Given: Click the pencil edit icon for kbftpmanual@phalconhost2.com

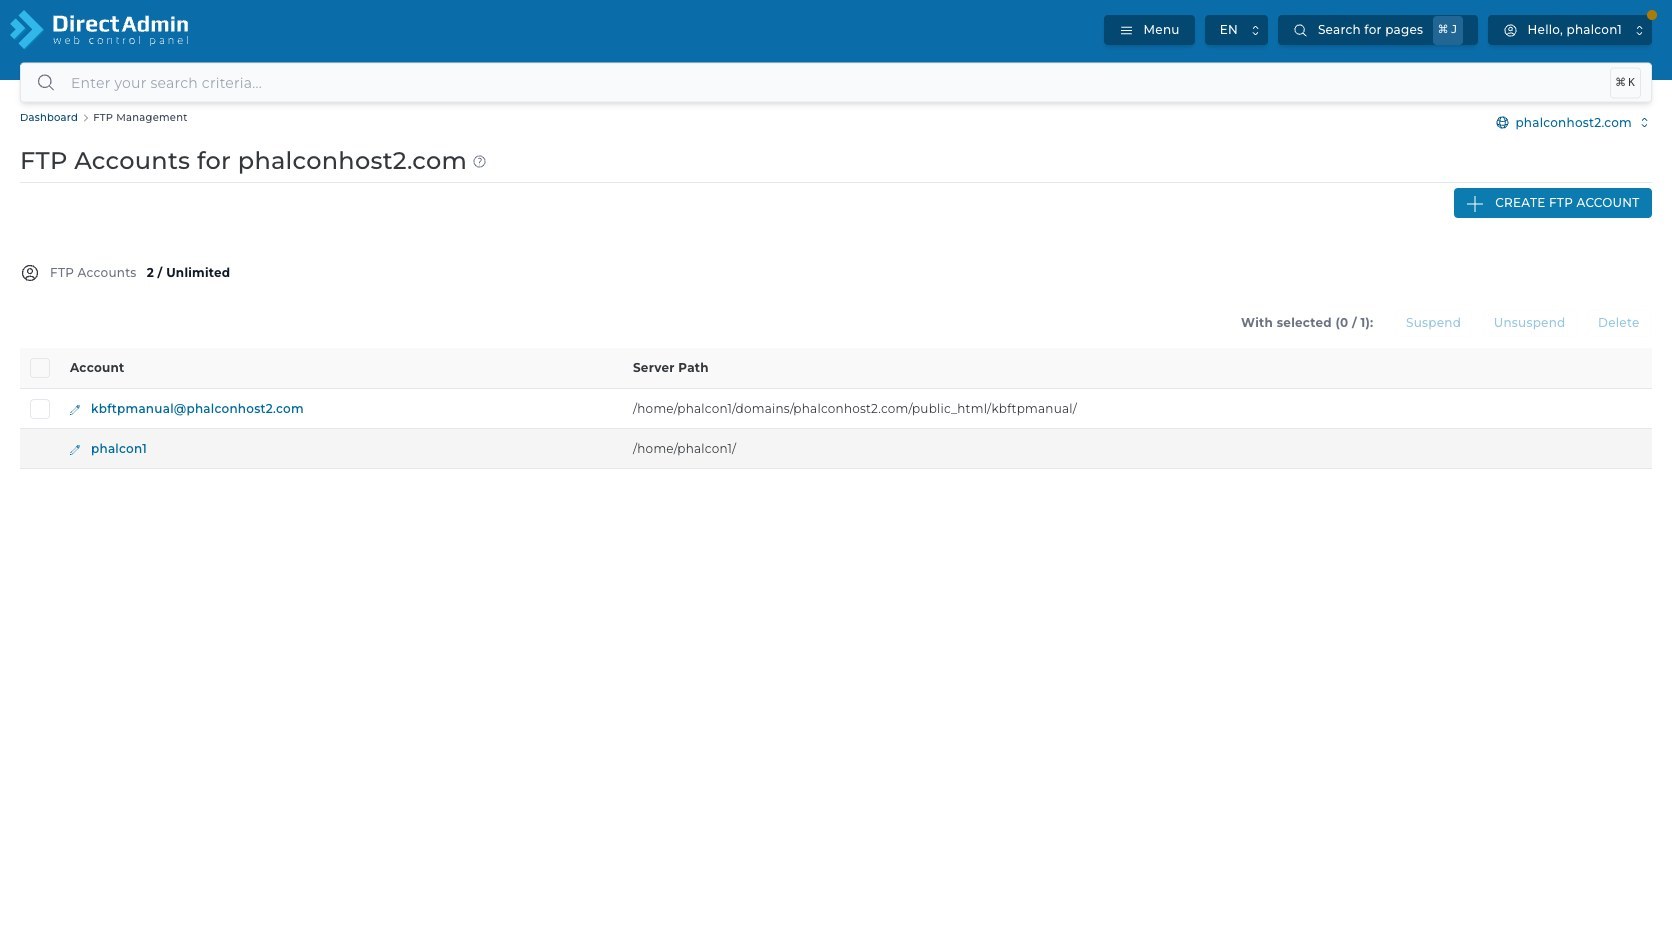Looking at the screenshot, I should point(75,410).
